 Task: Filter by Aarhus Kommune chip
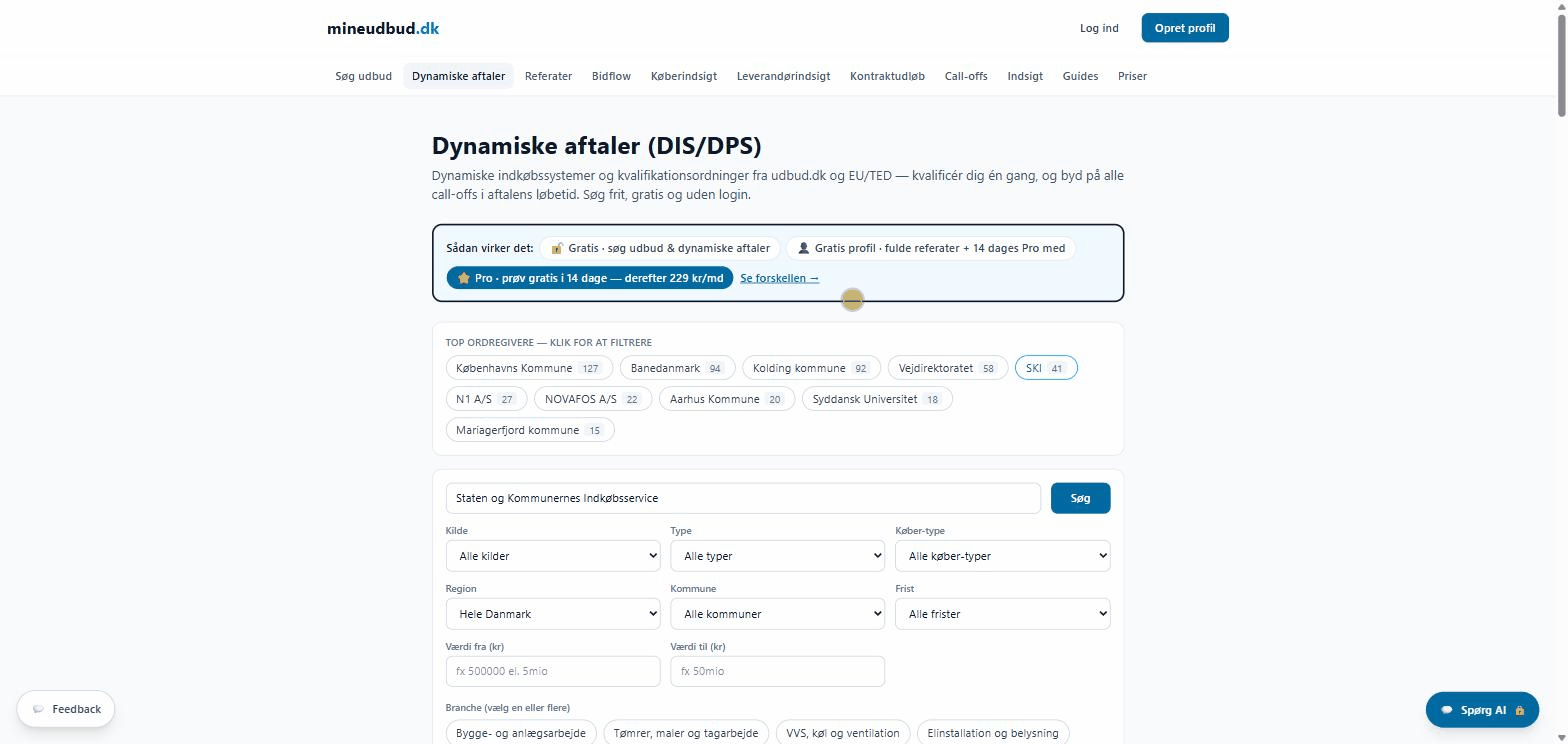(726, 399)
